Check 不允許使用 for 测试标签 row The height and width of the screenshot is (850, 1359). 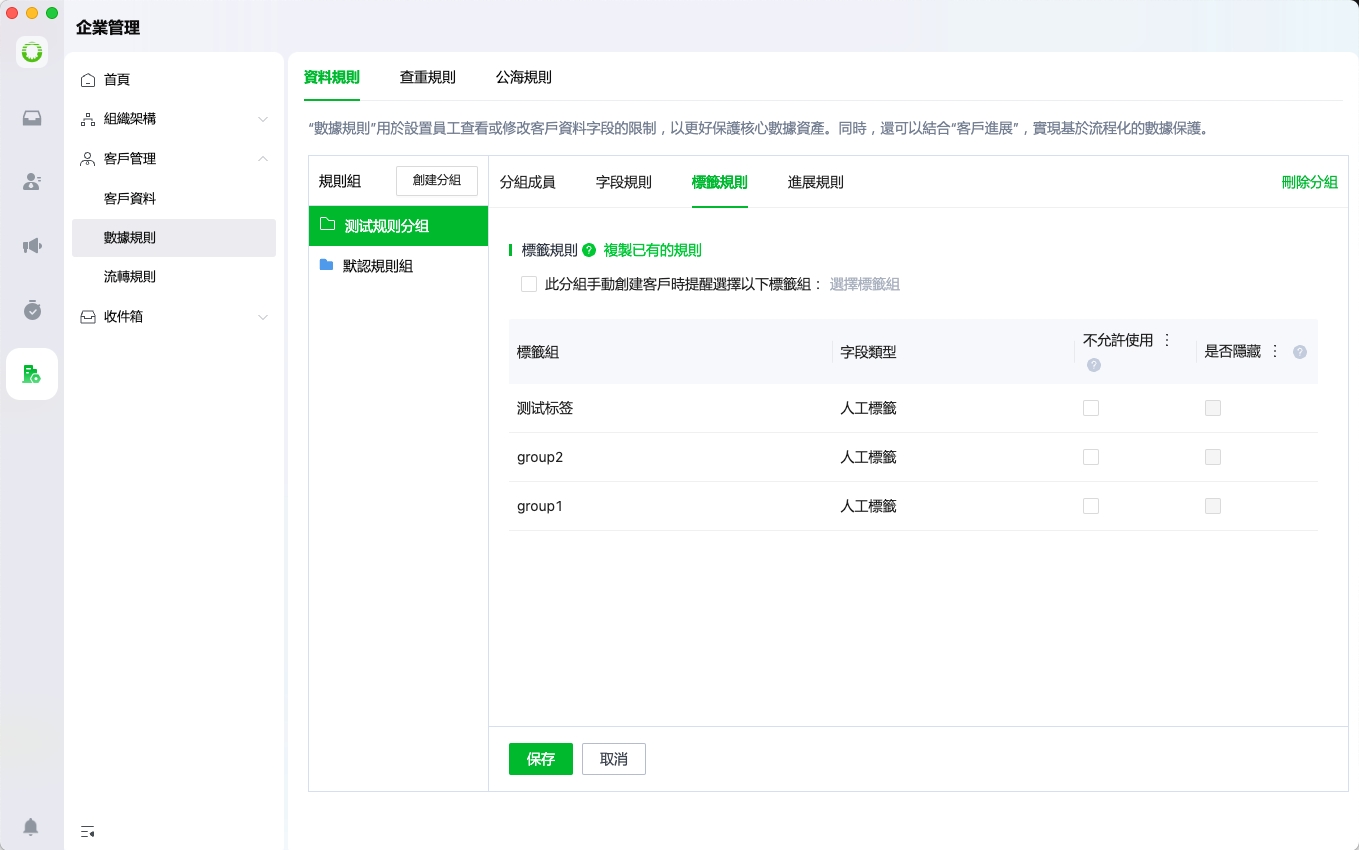[1091, 408]
